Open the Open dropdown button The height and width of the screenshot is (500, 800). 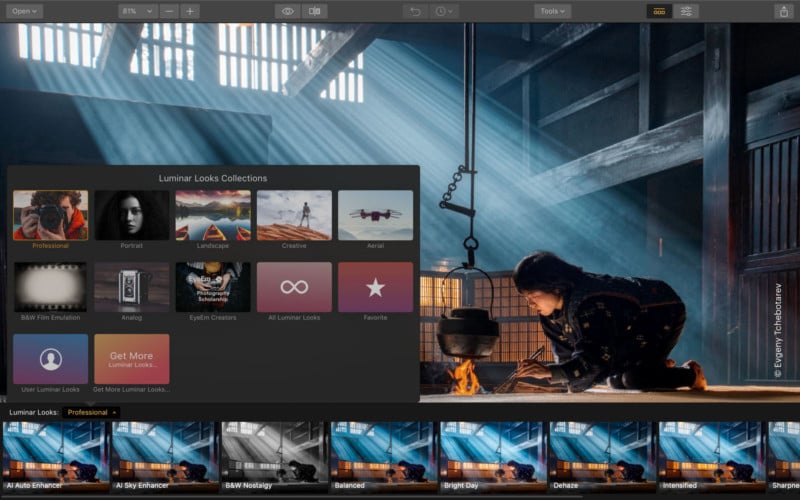(x=24, y=11)
